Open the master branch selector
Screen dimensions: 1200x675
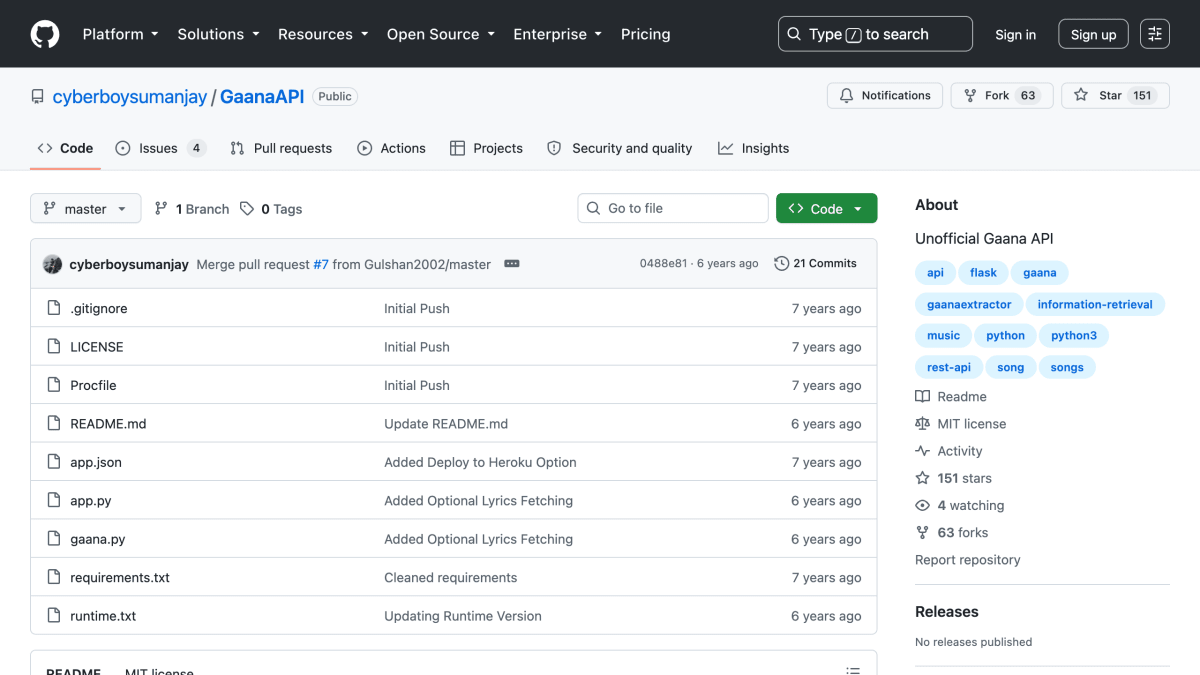pyautogui.click(x=86, y=209)
